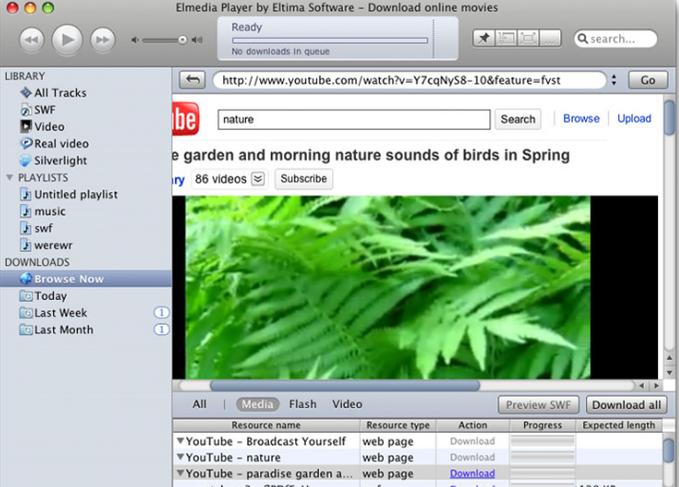Click the pin window toolbar icon

(x=484, y=38)
